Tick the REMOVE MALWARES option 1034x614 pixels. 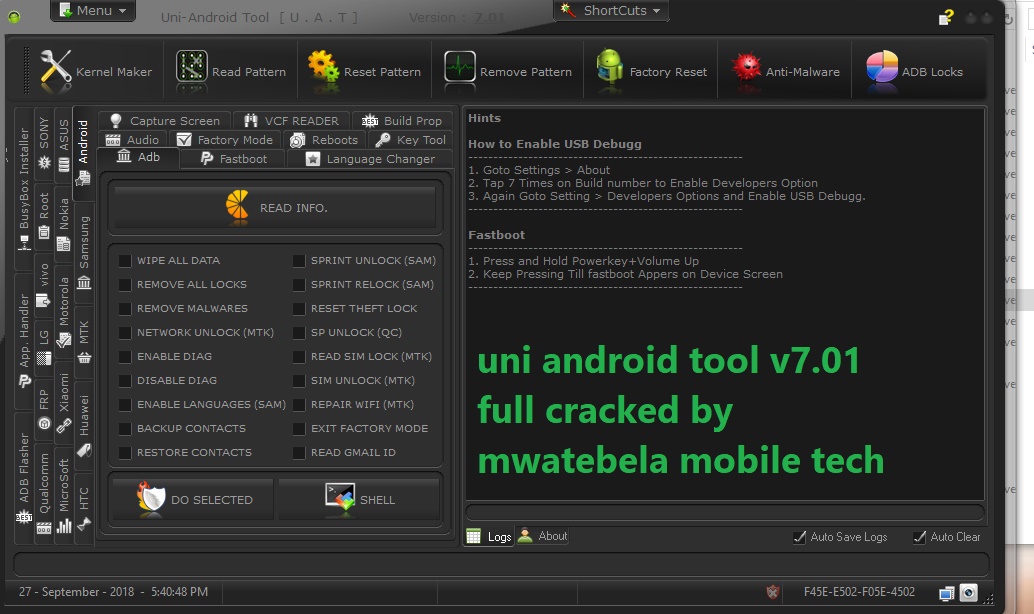(125, 309)
